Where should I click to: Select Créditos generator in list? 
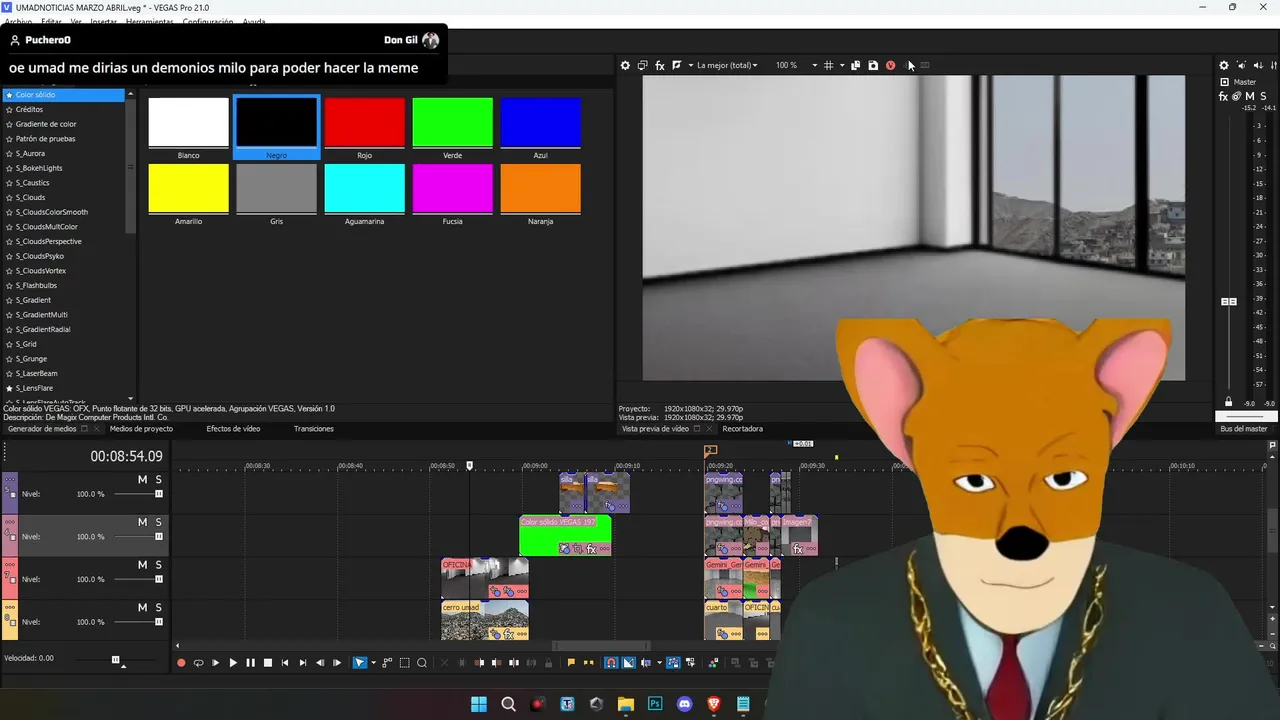[x=29, y=110]
